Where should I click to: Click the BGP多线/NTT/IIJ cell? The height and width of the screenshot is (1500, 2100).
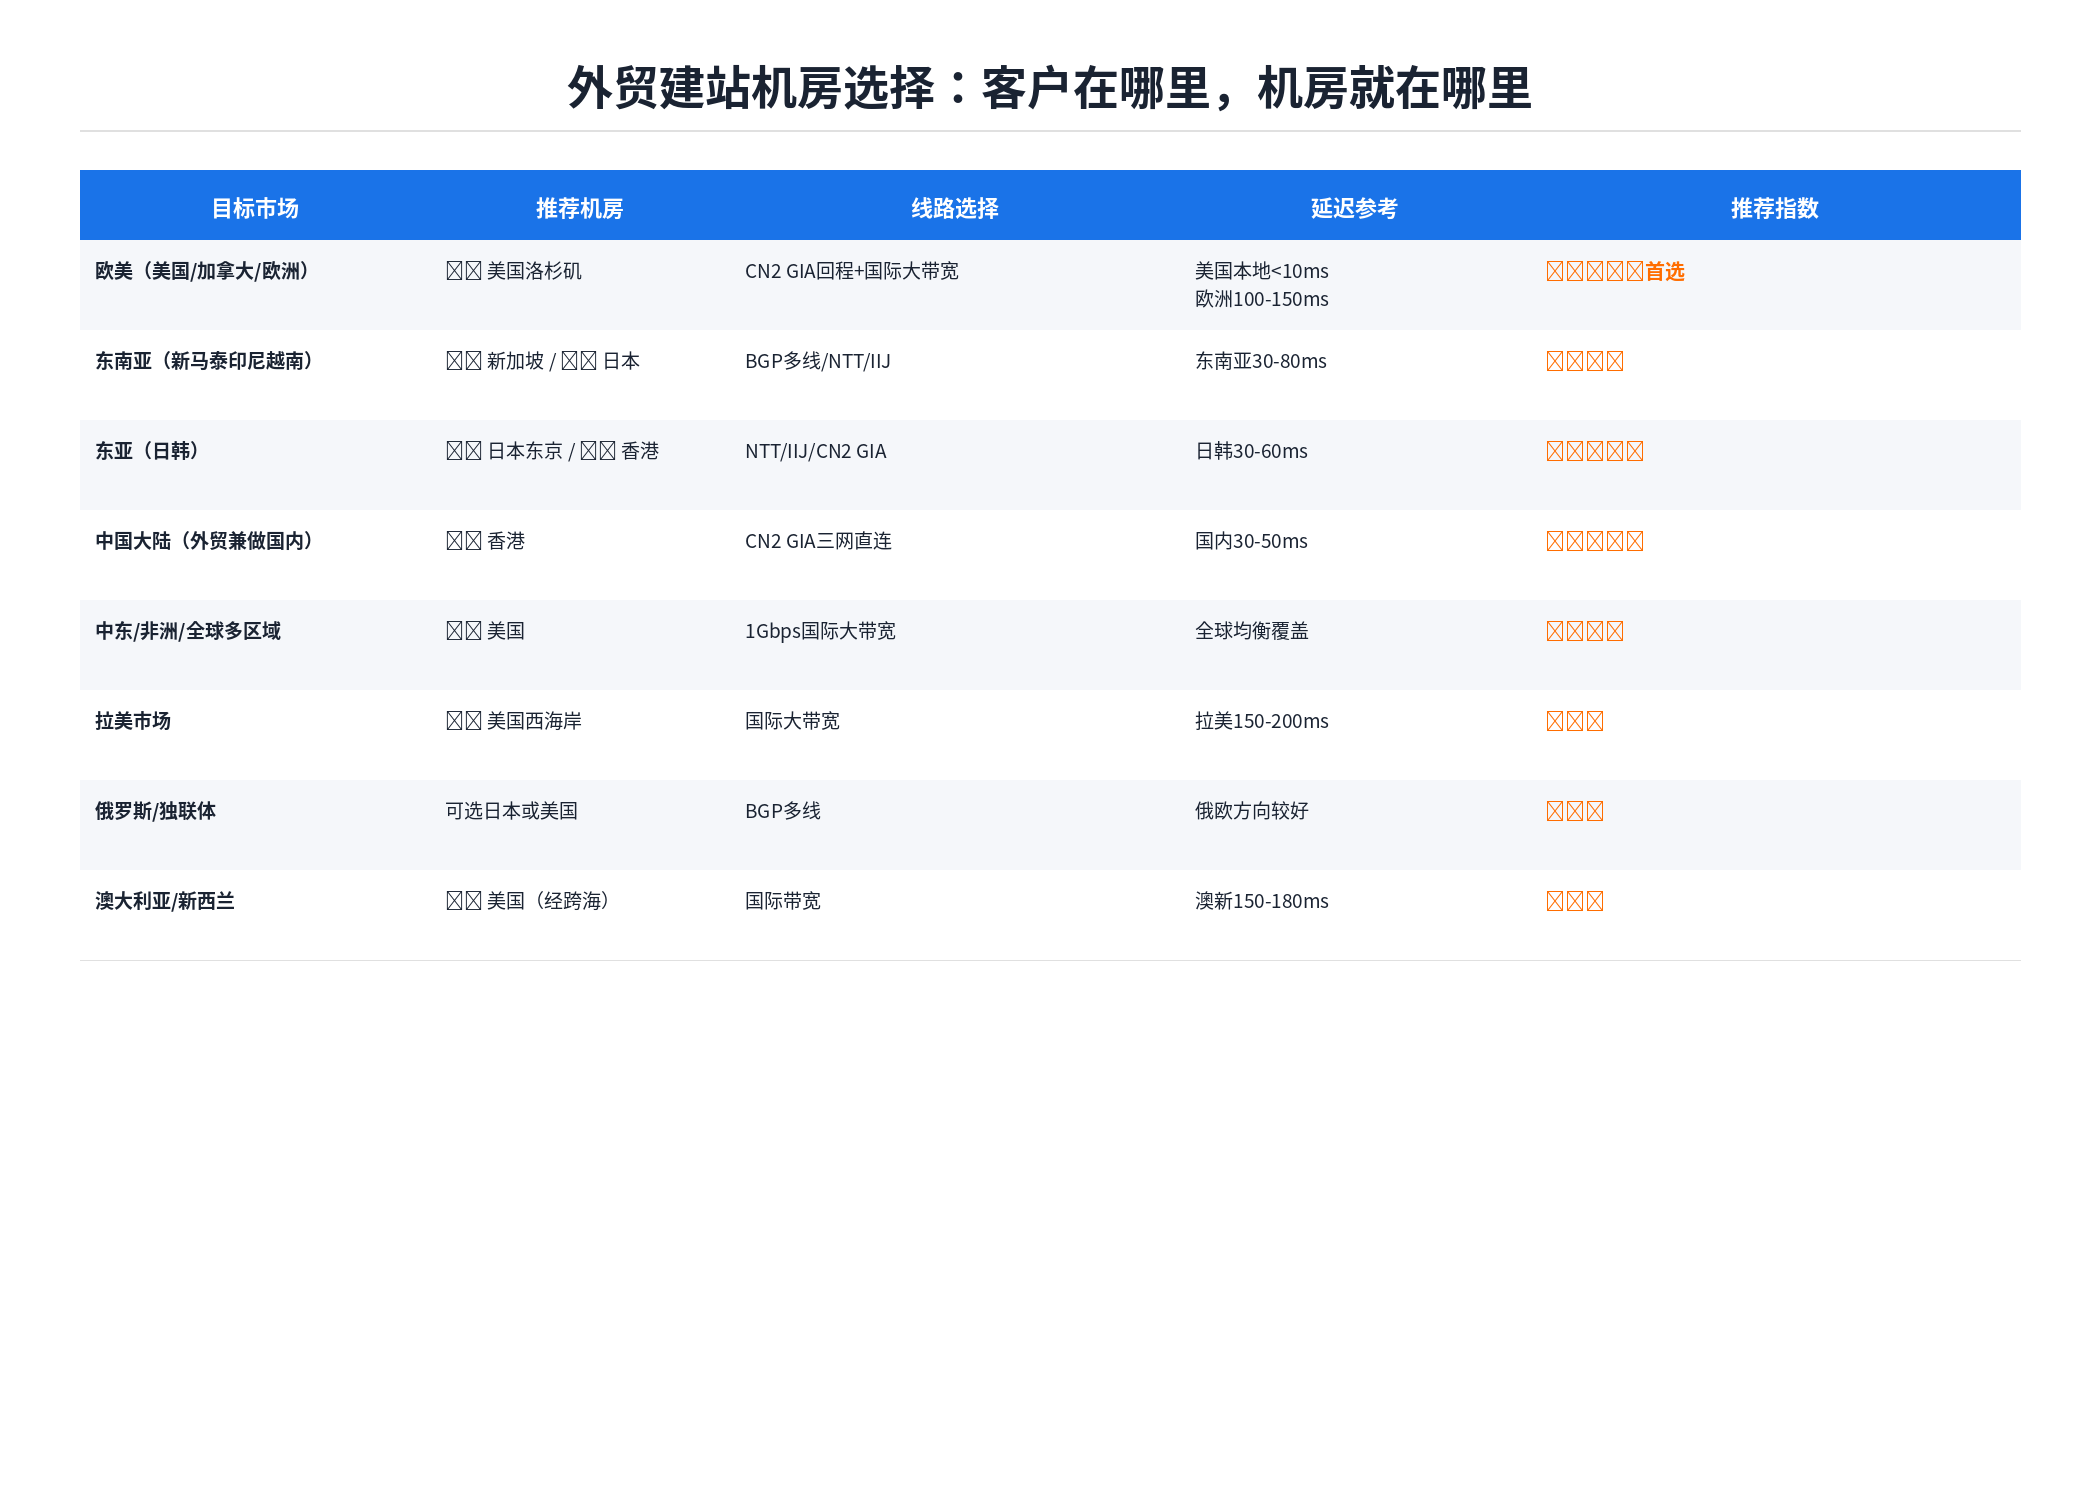click(818, 361)
